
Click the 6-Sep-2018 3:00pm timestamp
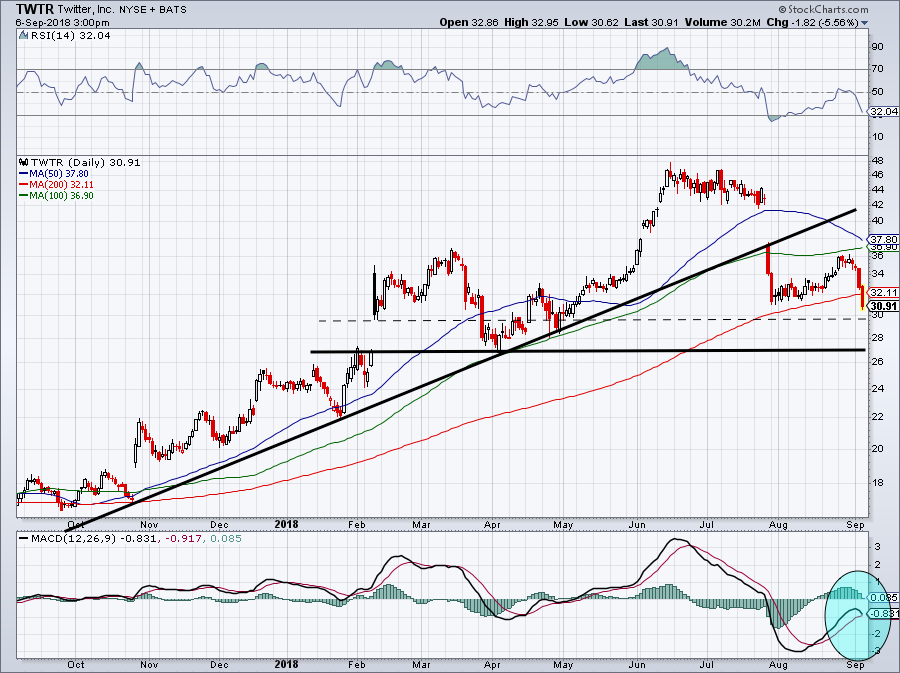click(63, 23)
